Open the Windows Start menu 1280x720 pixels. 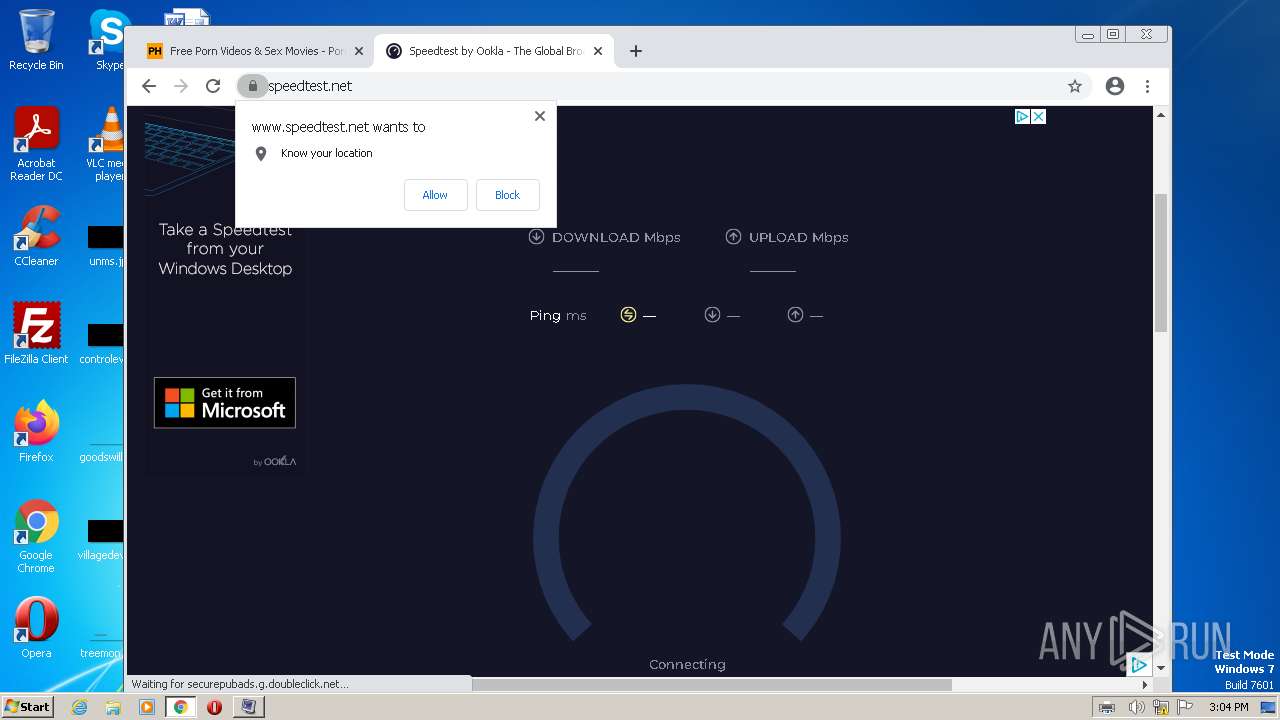click(x=27, y=706)
